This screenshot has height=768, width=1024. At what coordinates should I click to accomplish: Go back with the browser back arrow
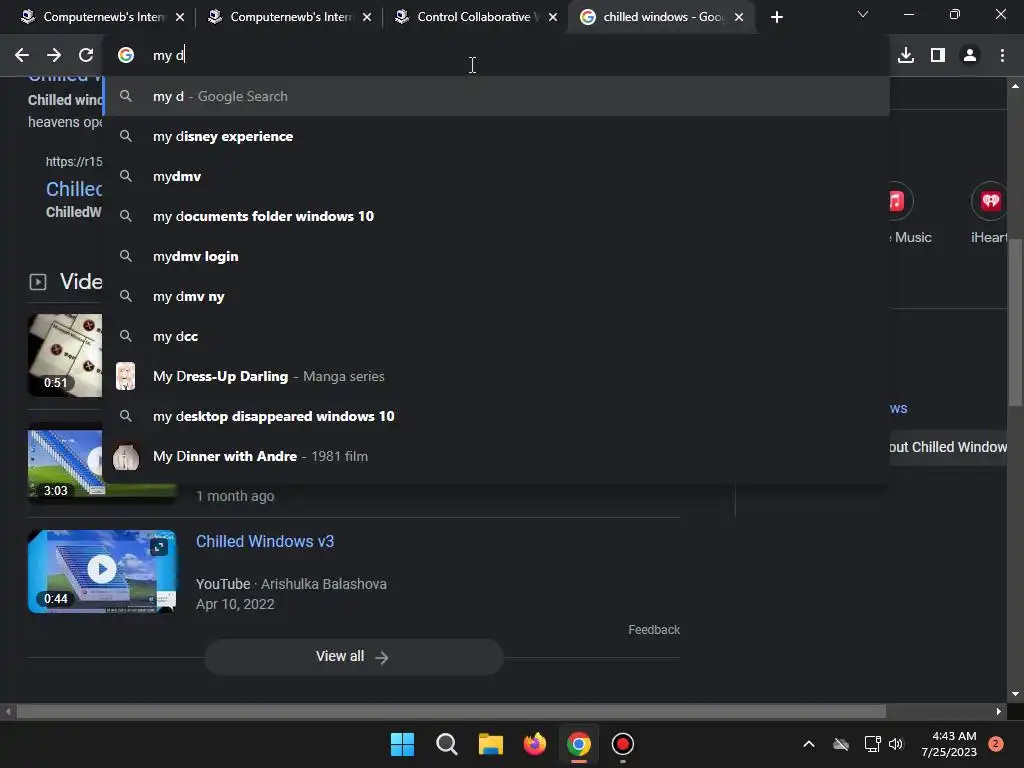coord(22,56)
